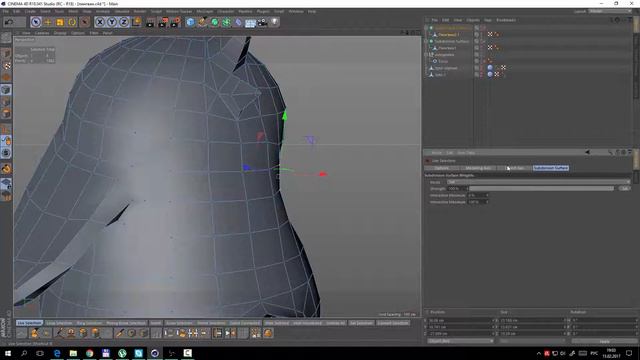Click the Apply button in coordinates panel

click(x=604, y=341)
